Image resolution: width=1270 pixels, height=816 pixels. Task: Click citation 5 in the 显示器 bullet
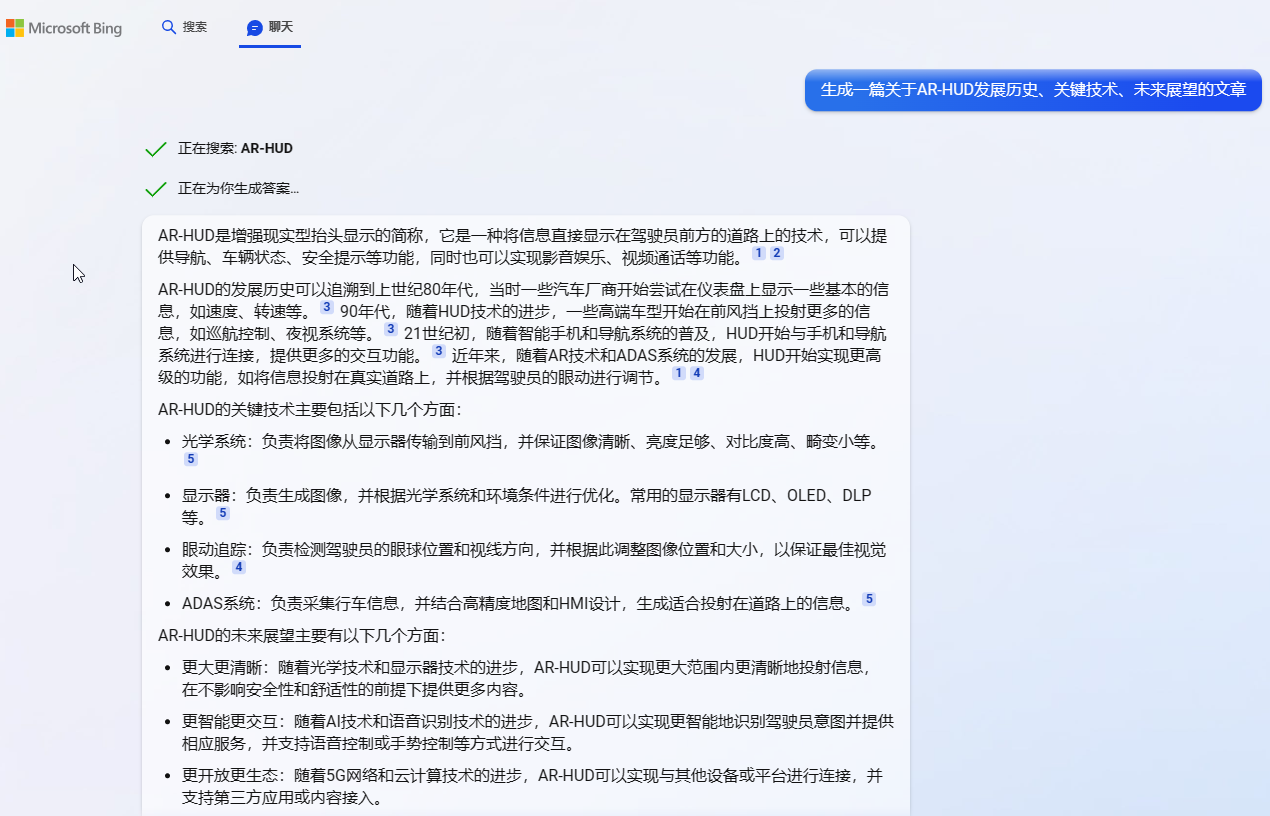(222, 512)
